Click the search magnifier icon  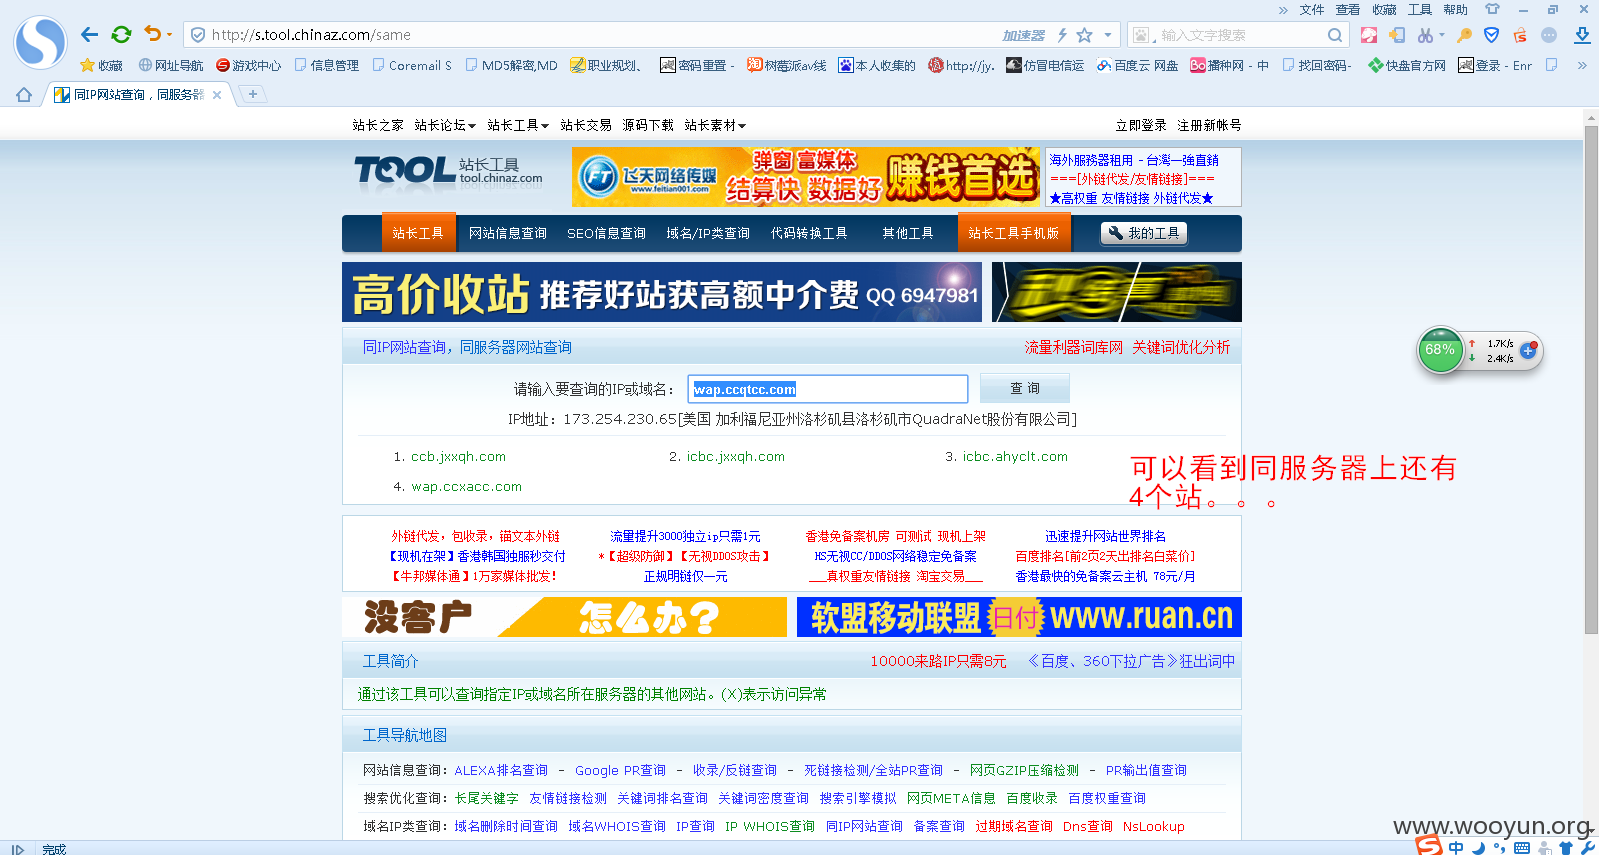point(1335,35)
